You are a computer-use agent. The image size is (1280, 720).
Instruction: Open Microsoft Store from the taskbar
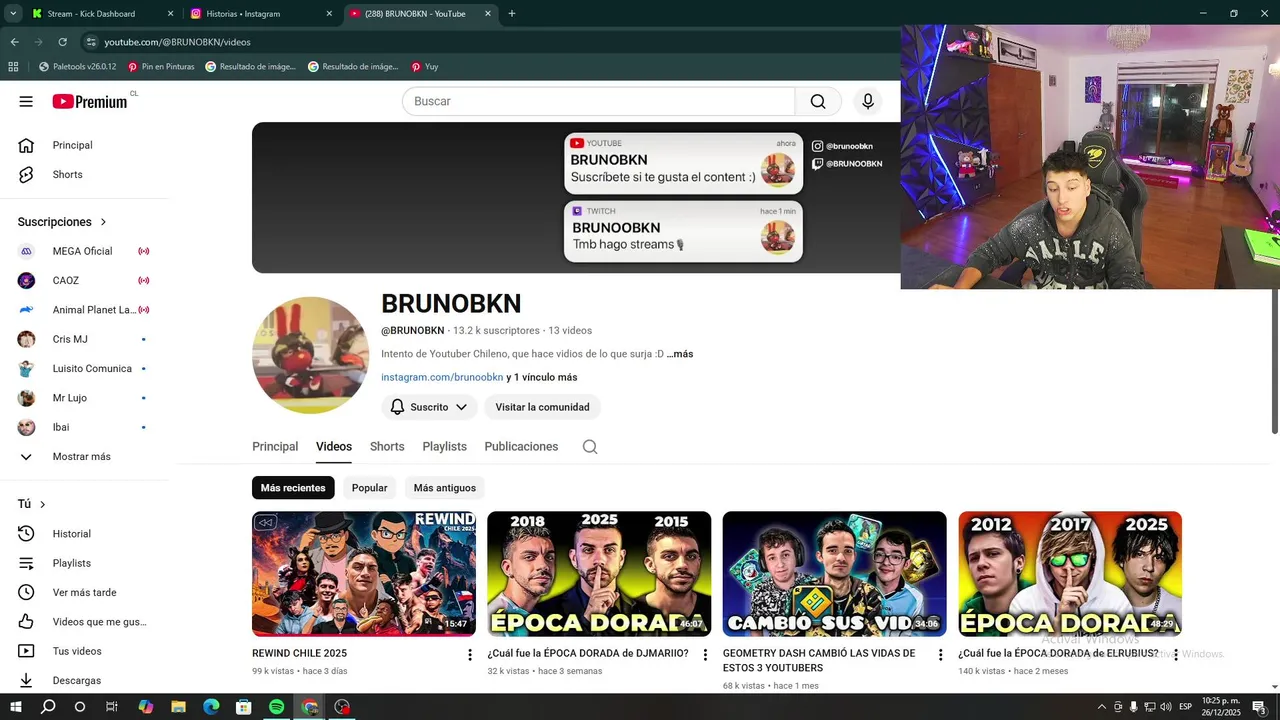point(244,707)
